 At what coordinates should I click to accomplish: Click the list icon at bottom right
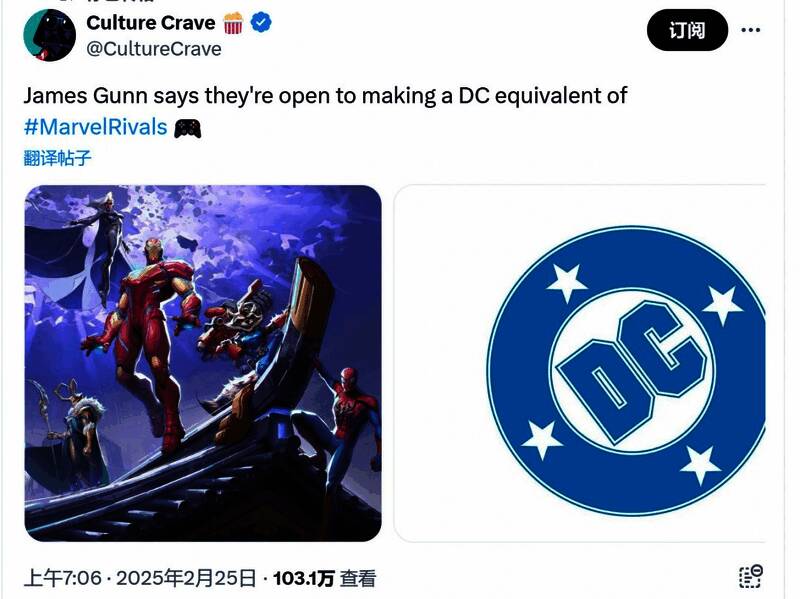751,577
